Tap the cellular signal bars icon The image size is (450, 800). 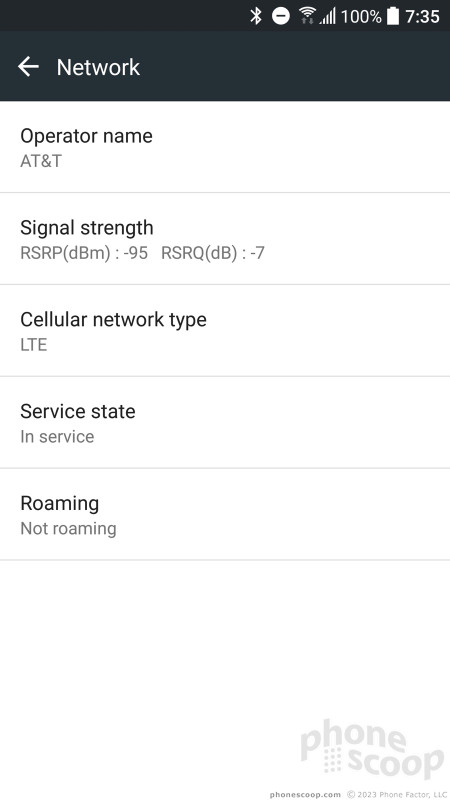click(x=328, y=16)
